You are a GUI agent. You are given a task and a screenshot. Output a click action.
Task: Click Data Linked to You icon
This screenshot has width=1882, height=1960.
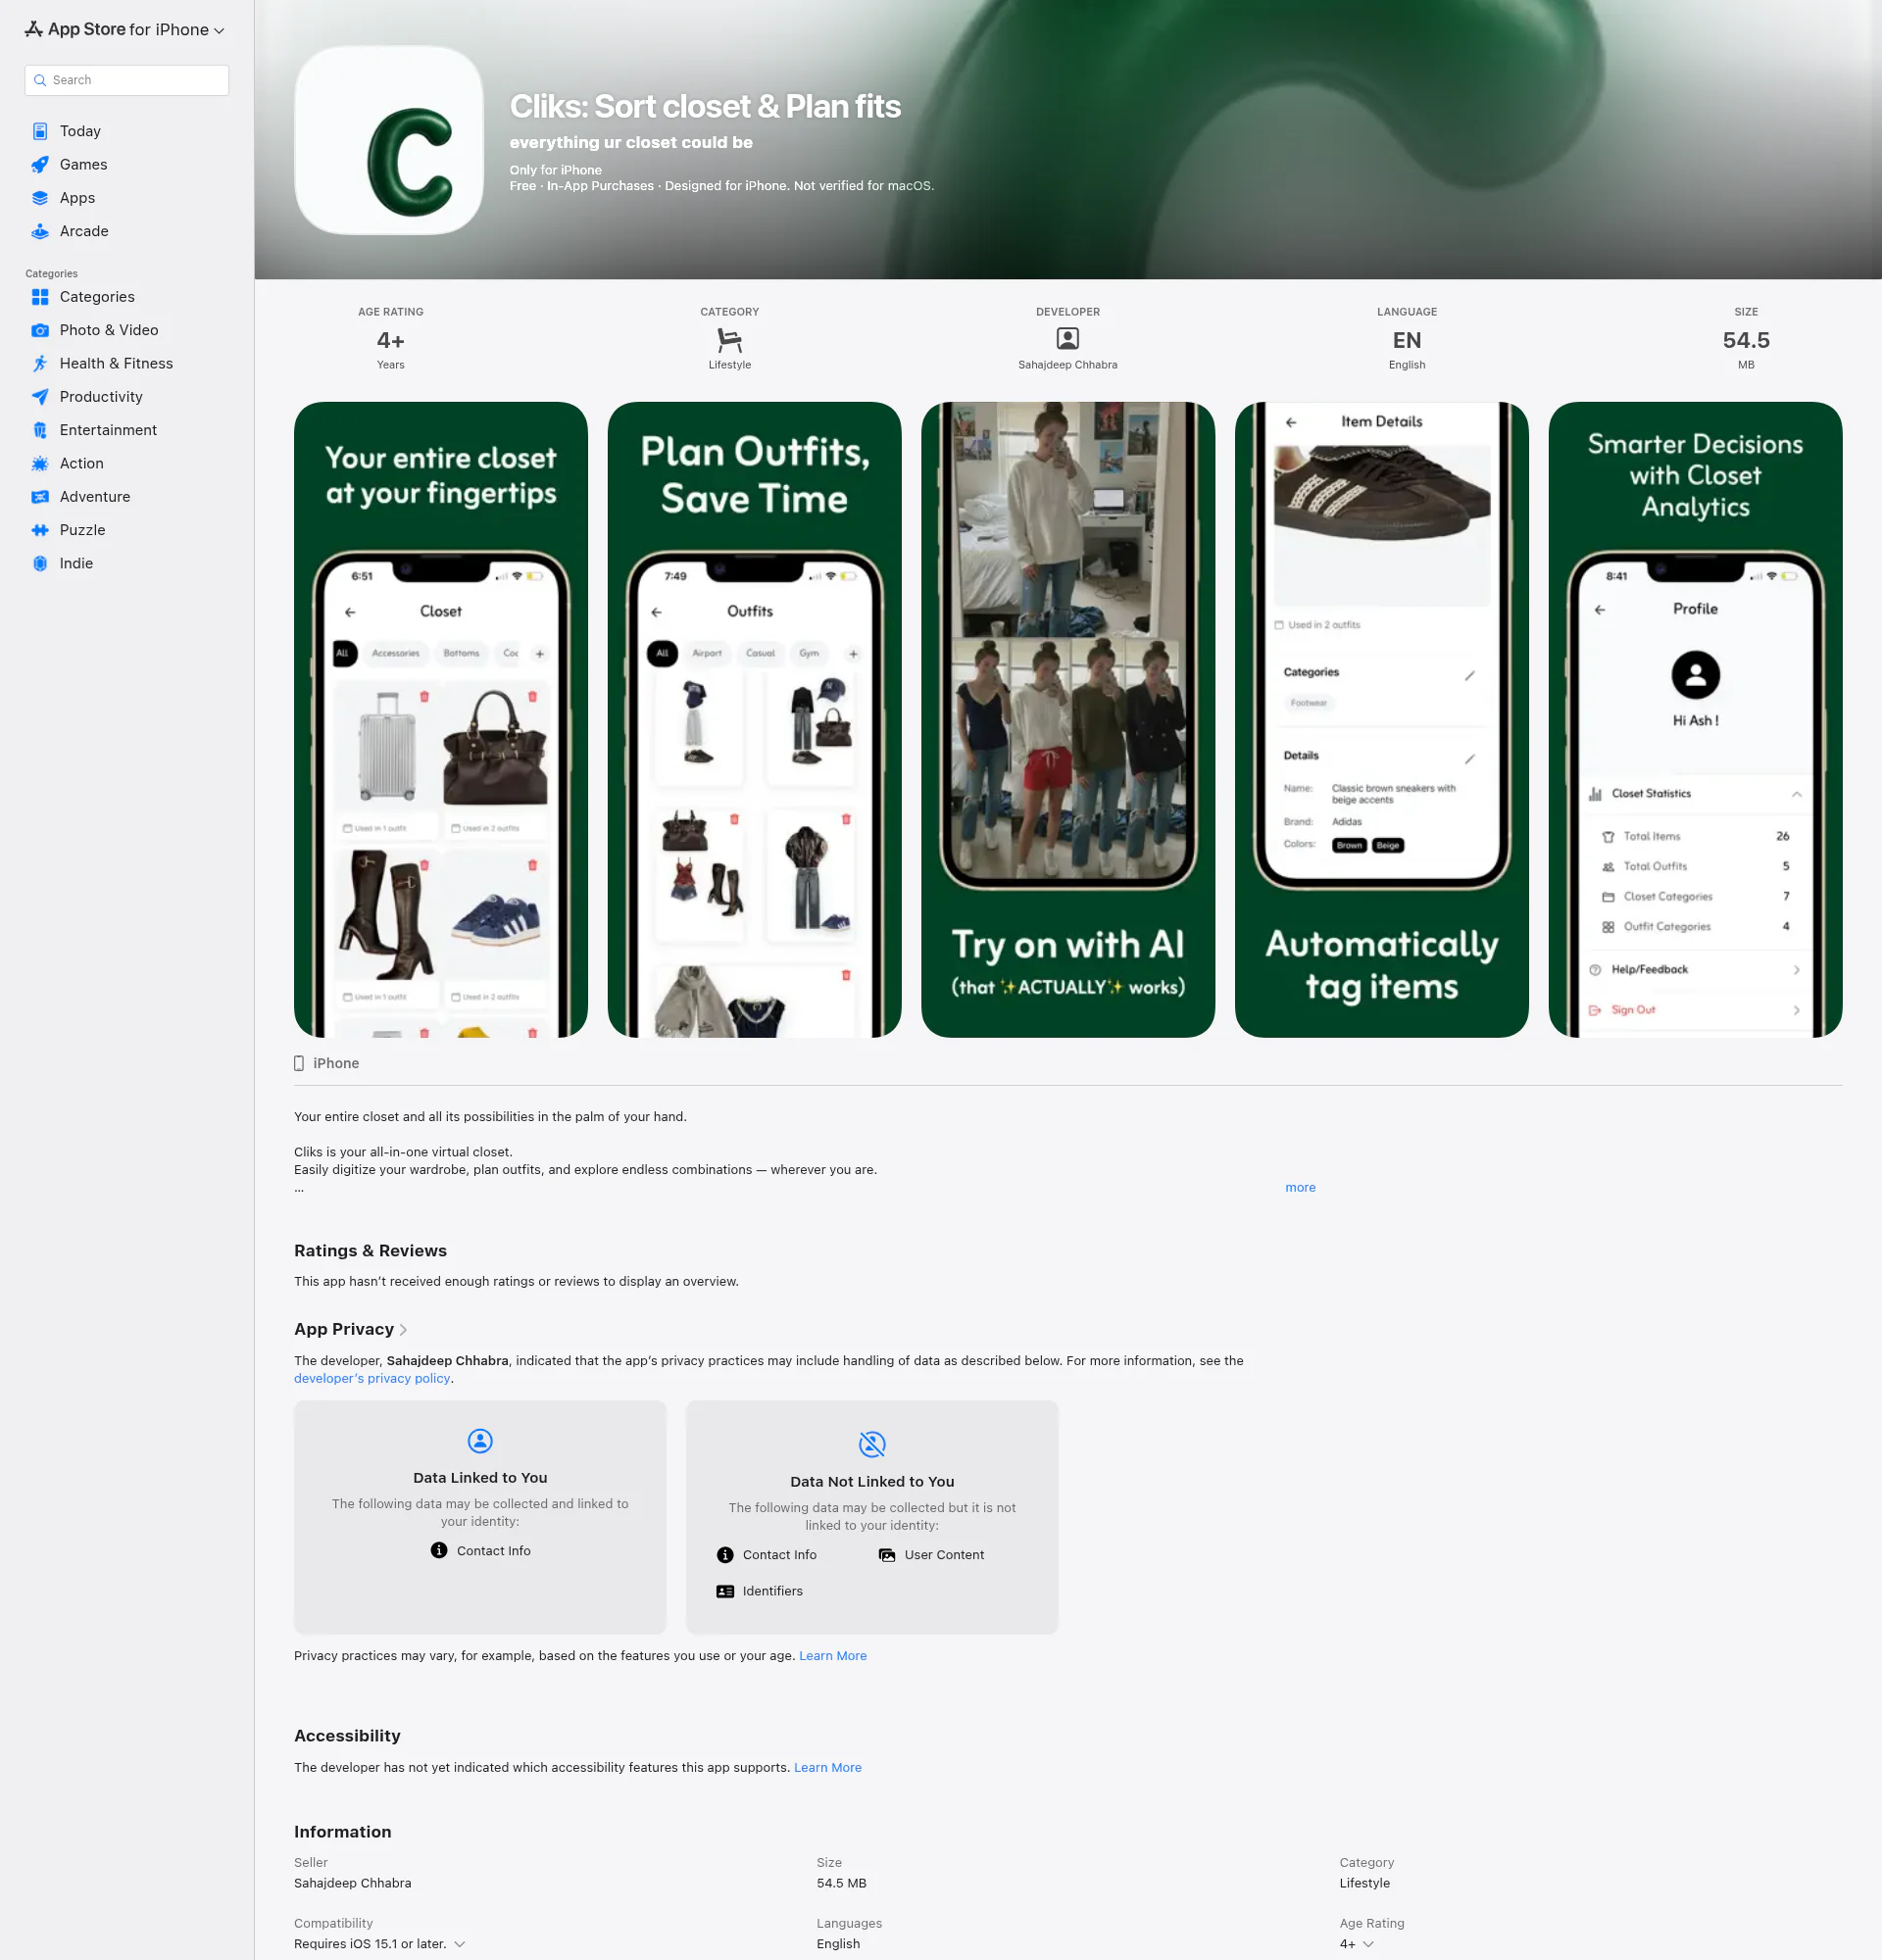pos(480,1440)
